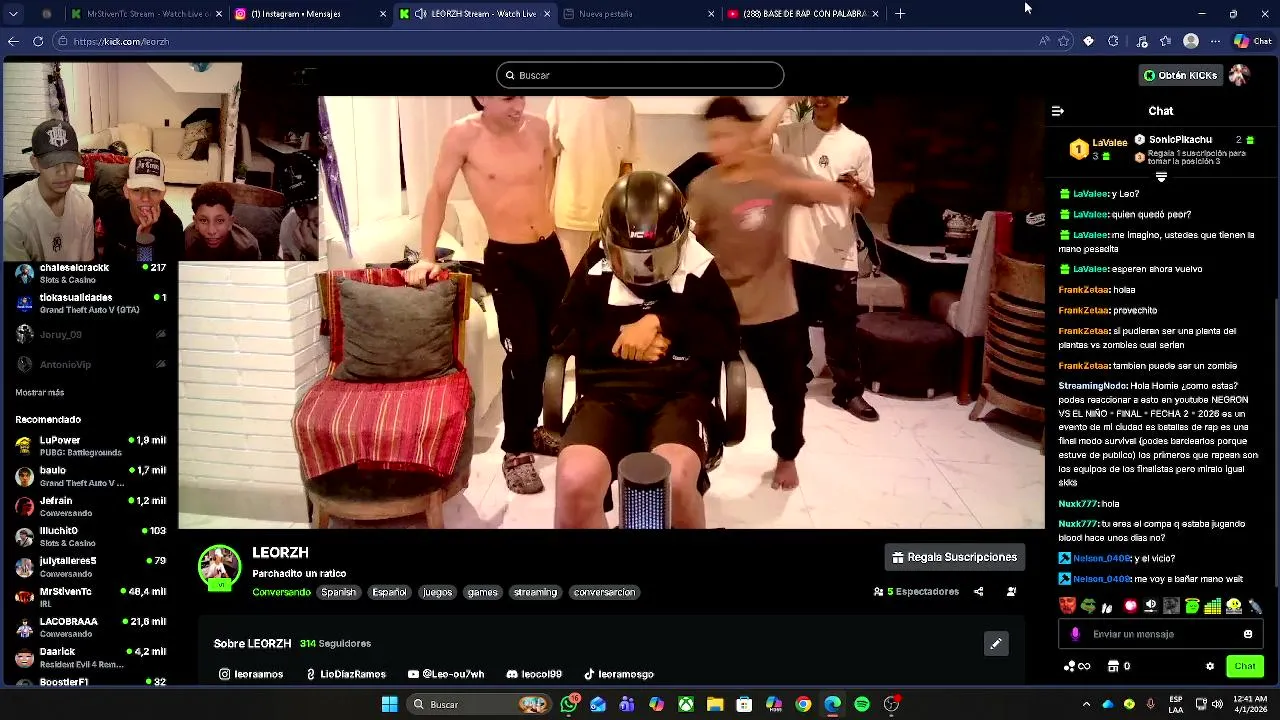Screen dimensions: 1280x720
Task: Open LACOBRAAA recommended channel
Action: point(90,627)
